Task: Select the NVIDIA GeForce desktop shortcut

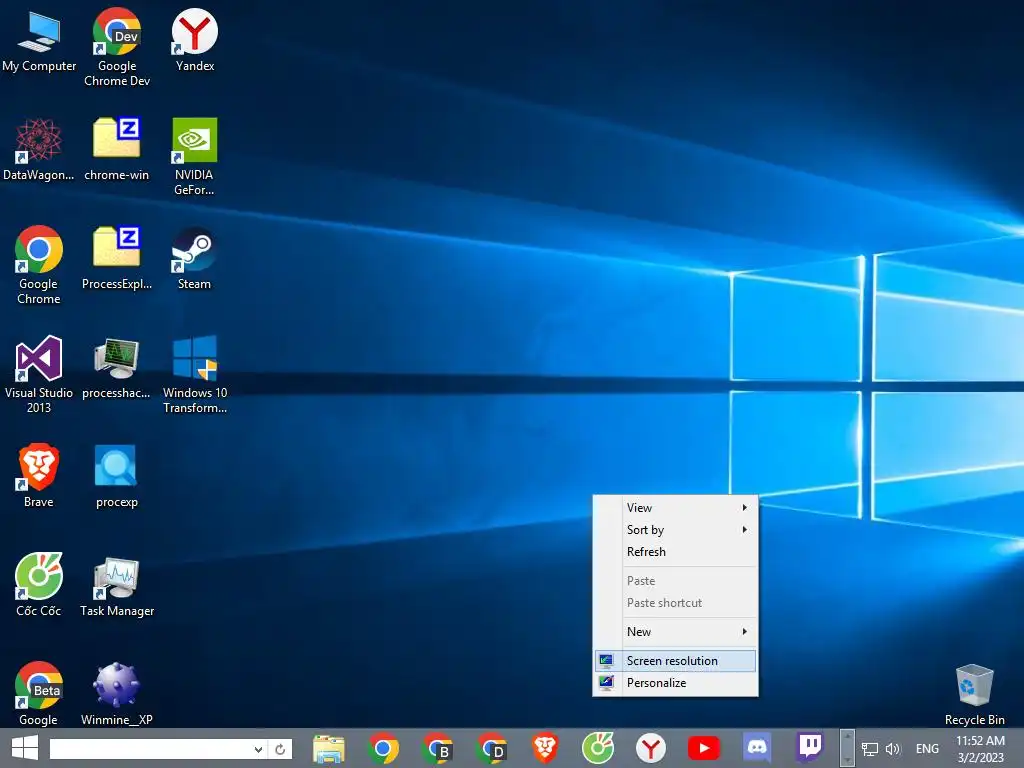Action: coord(194,157)
